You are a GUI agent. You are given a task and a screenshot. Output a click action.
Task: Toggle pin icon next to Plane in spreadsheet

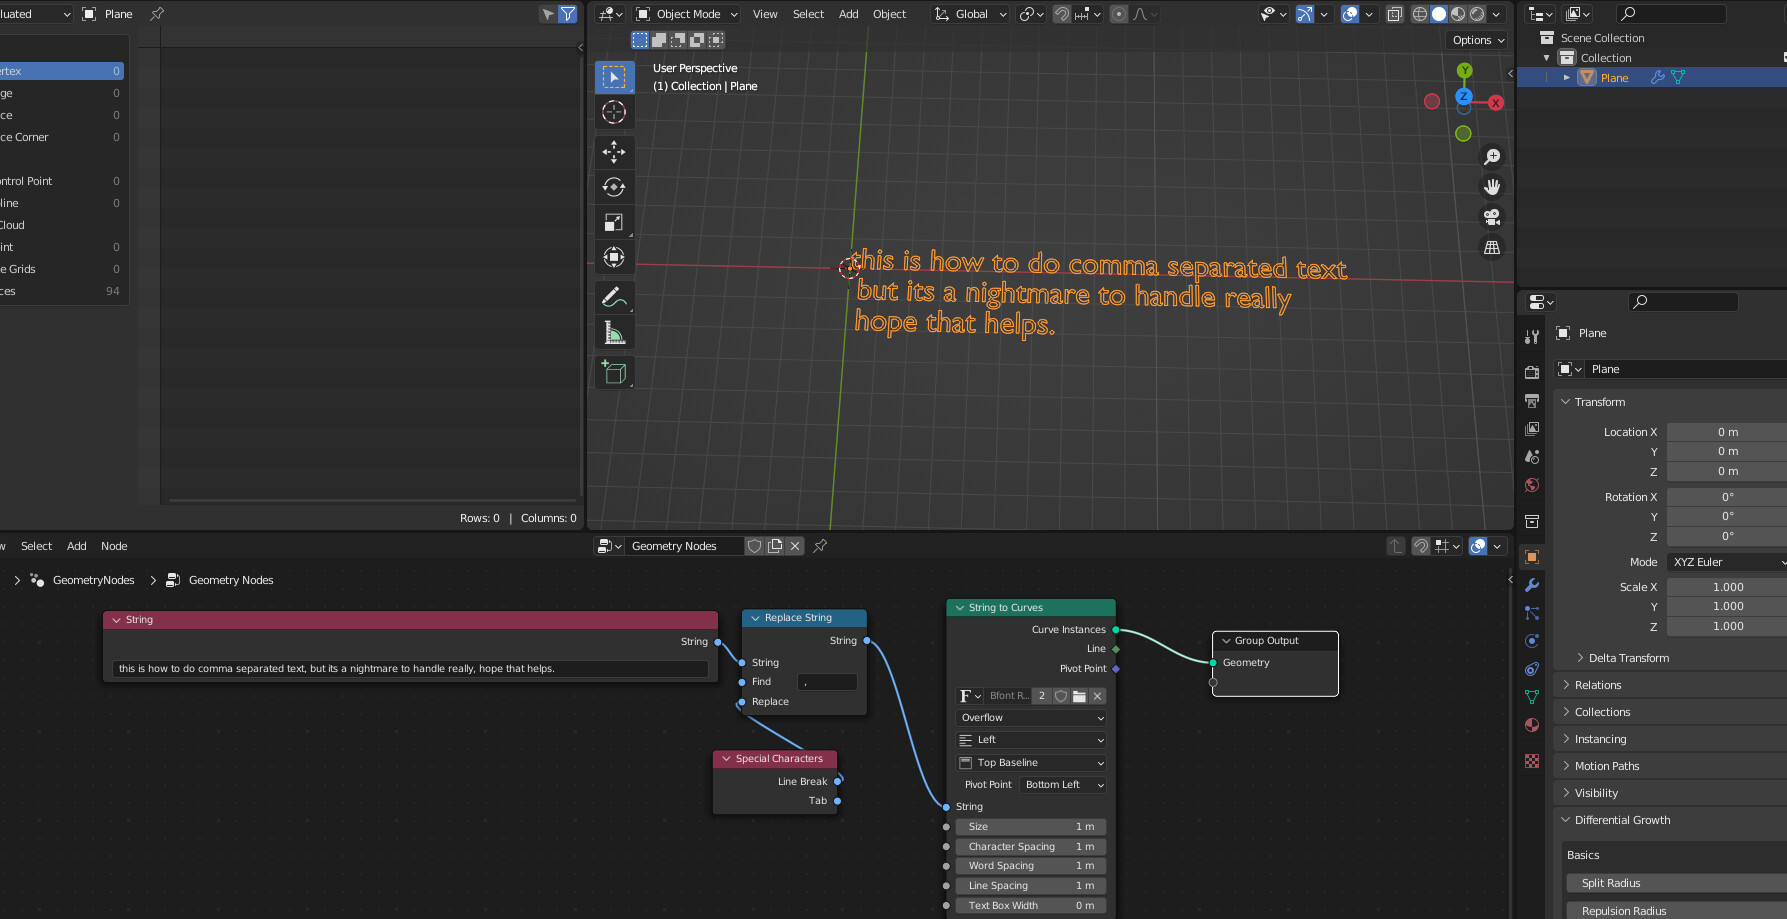[x=157, y=14]
